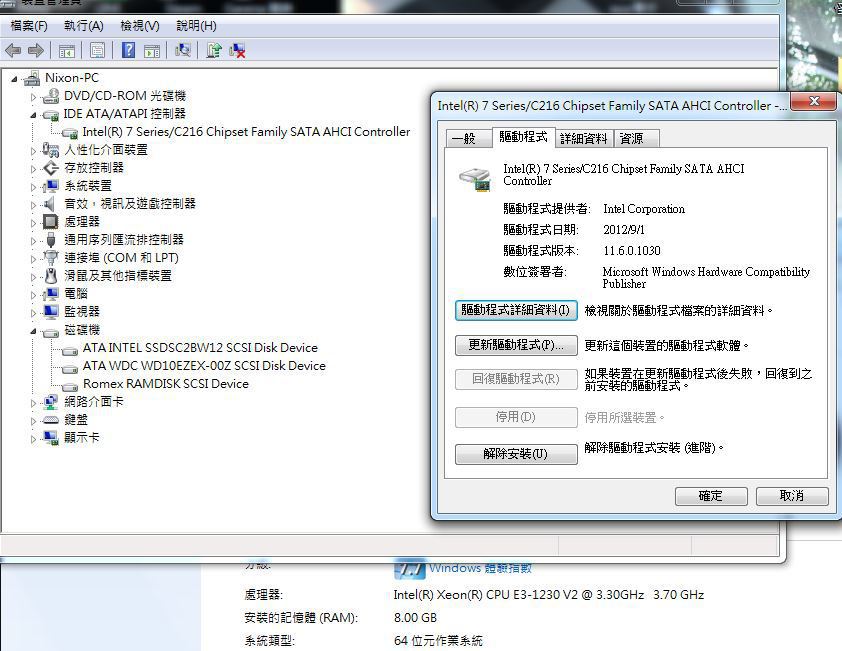Click the 音效，視訊及遊戲控制器 speaker icon

[x=50, y=204]
